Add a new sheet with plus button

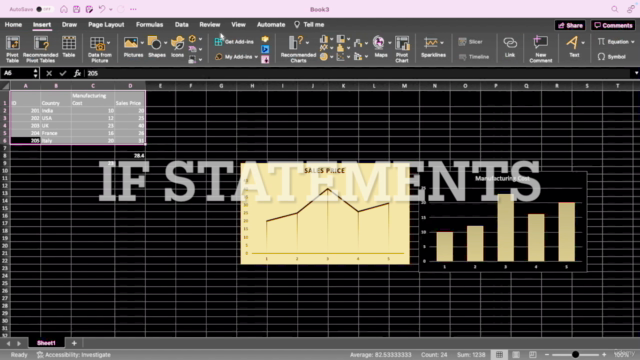74,343
